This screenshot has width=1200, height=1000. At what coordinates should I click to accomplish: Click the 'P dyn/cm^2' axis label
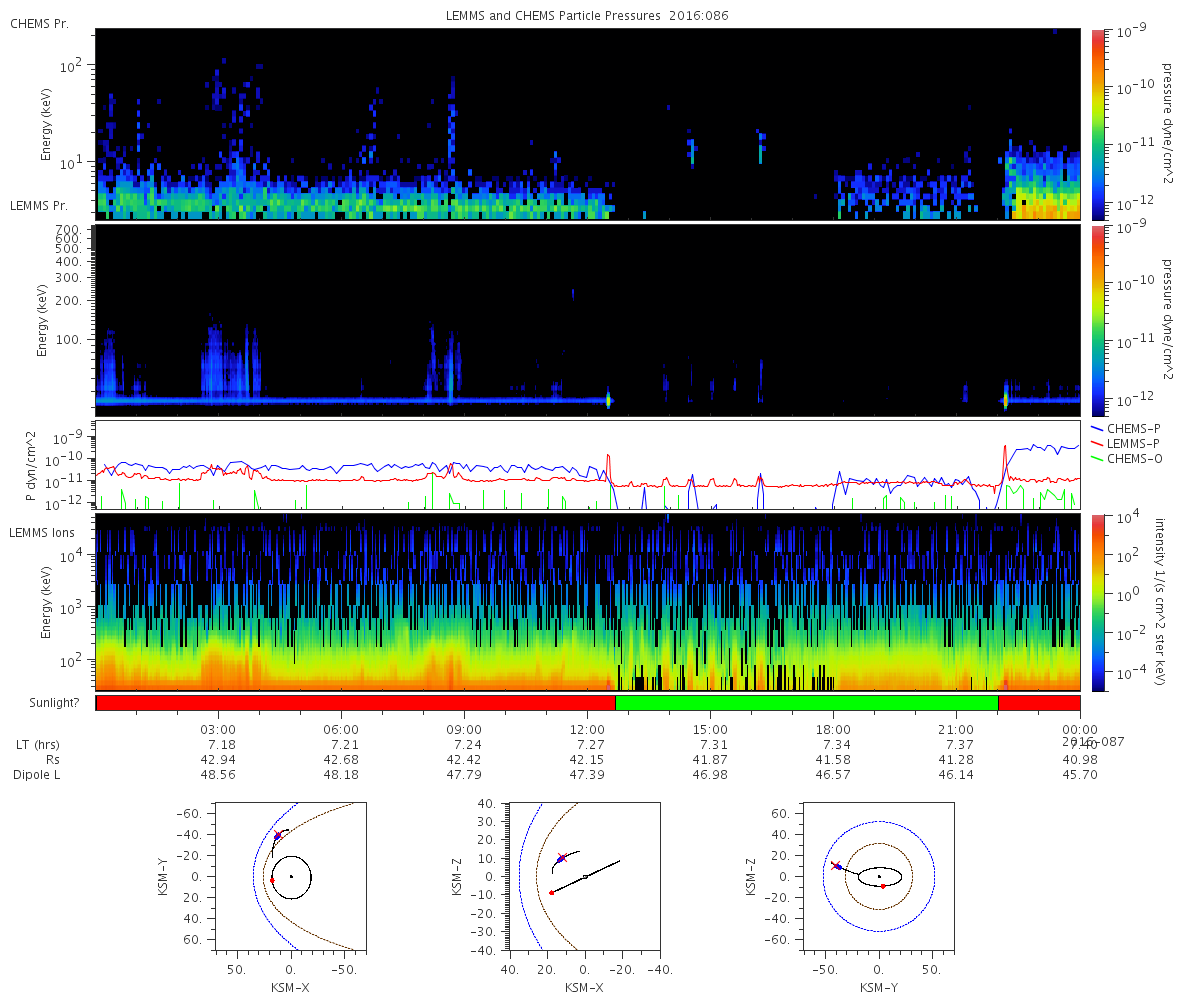tap(32, 465)
